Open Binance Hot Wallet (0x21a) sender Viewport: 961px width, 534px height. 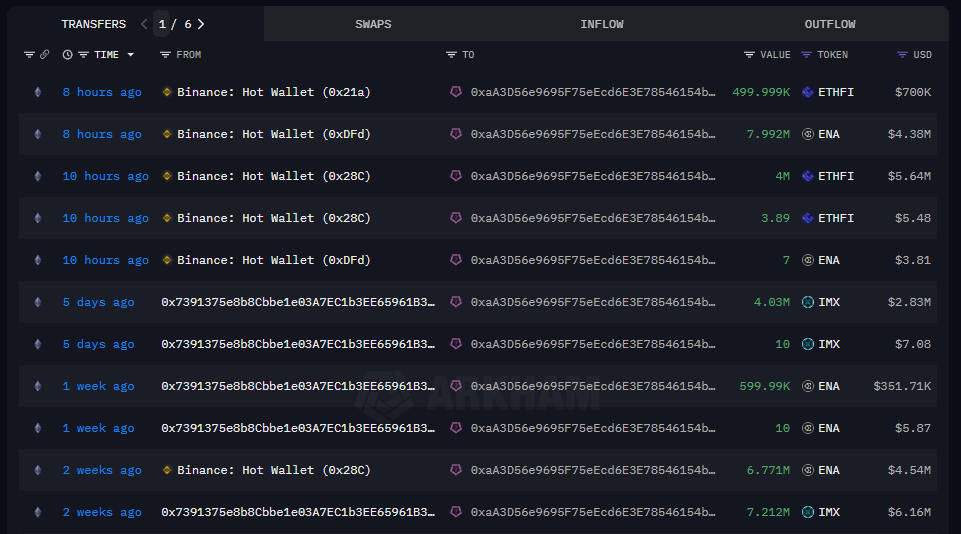pyautogui.click(x=273, y=92)
